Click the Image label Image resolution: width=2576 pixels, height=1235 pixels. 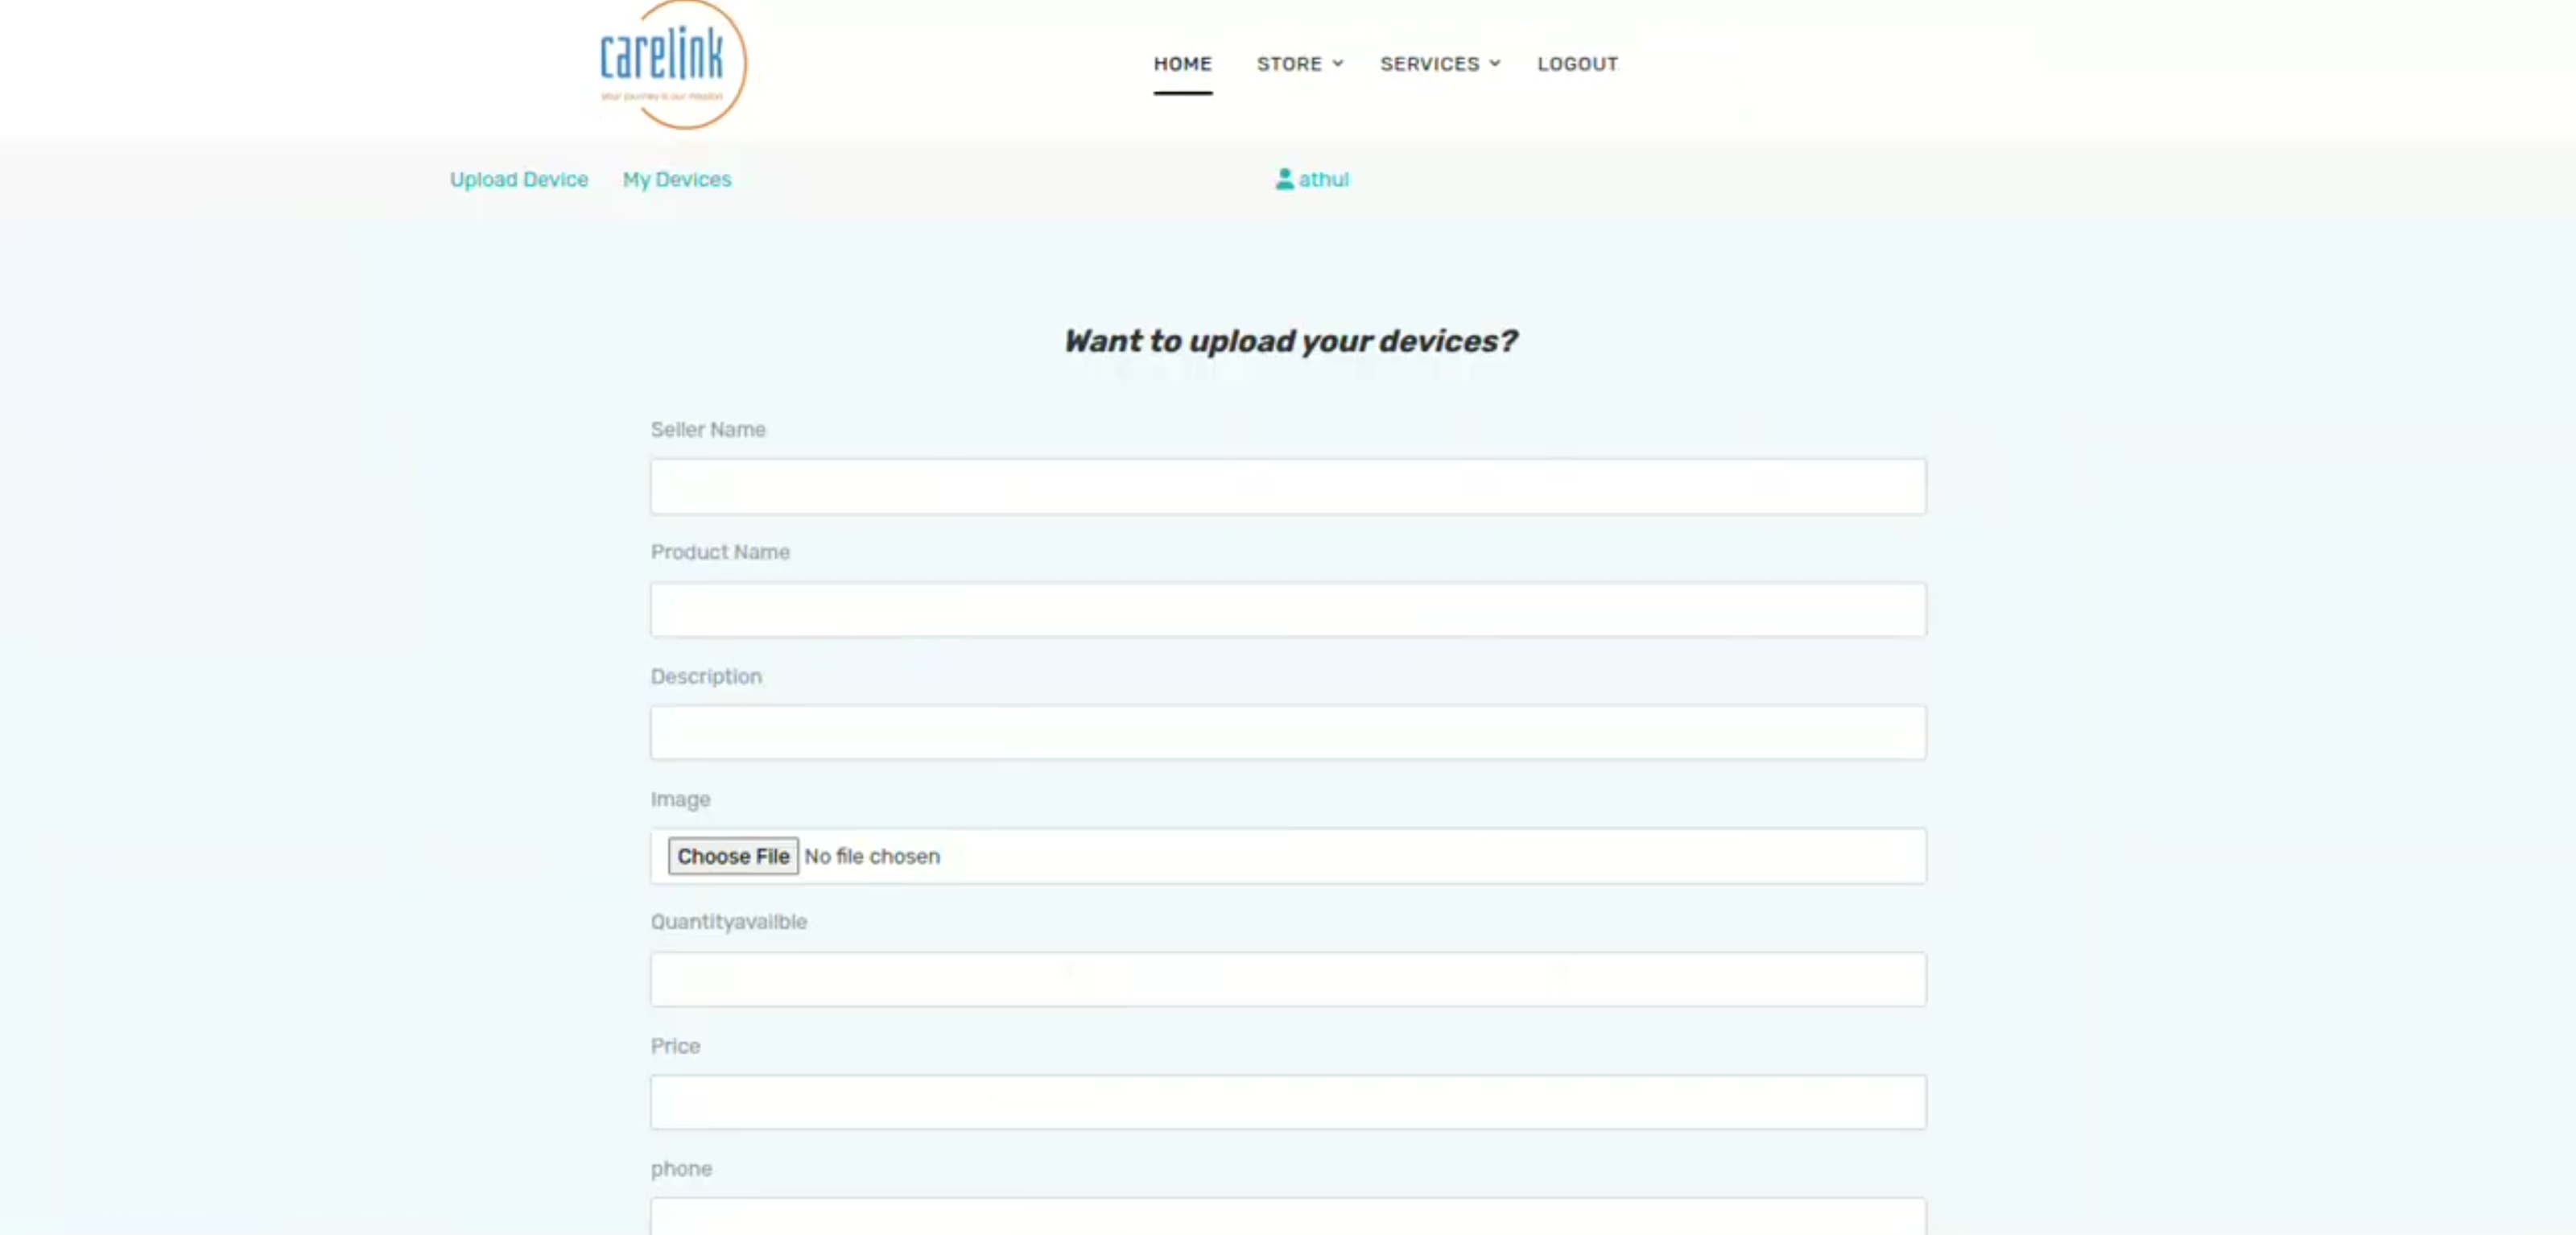(680, 799)
